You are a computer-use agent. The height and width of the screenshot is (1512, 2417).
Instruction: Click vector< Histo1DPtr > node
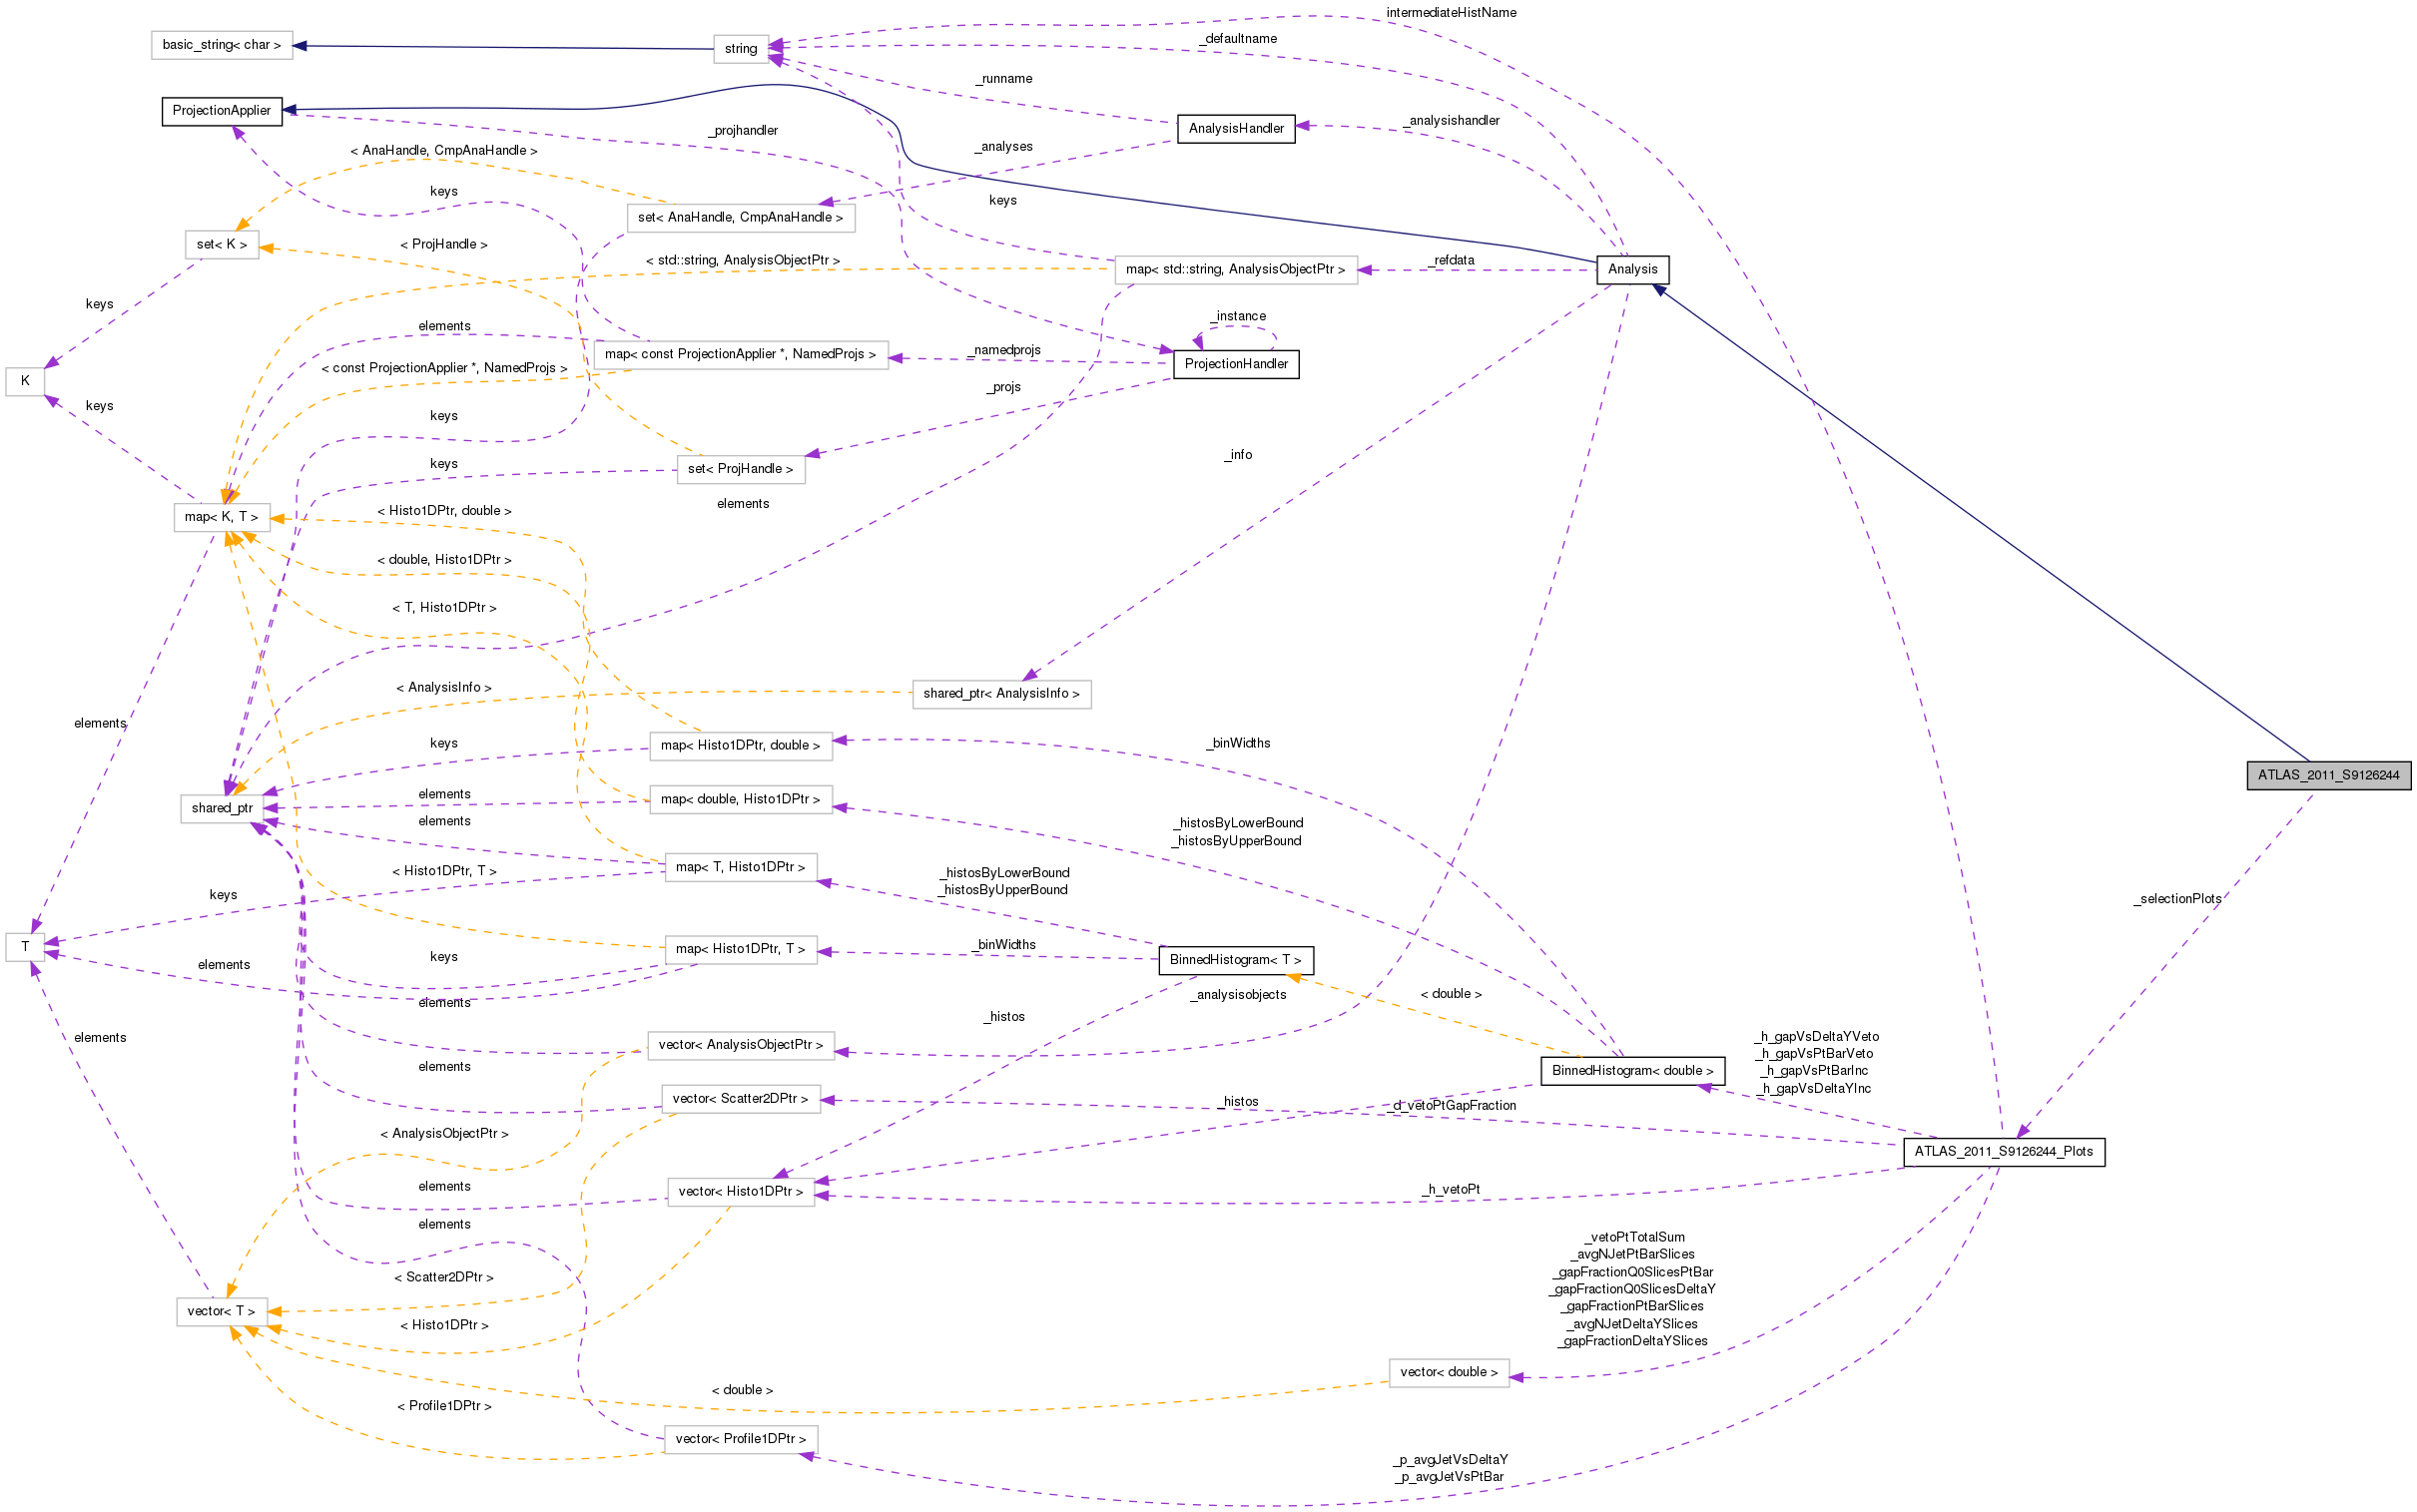coord(740,1193)
